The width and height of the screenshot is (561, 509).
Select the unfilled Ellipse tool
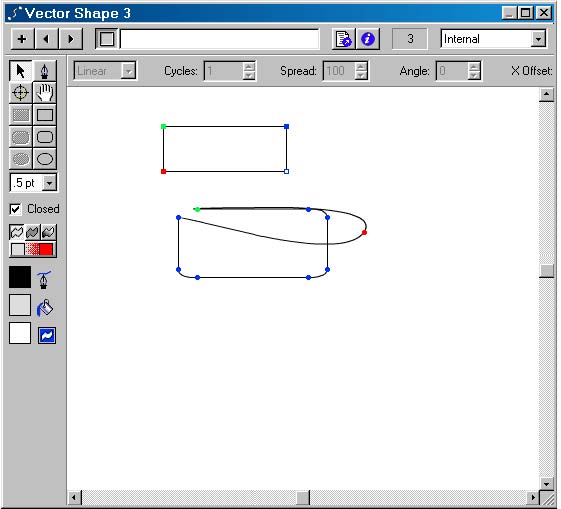44,159
